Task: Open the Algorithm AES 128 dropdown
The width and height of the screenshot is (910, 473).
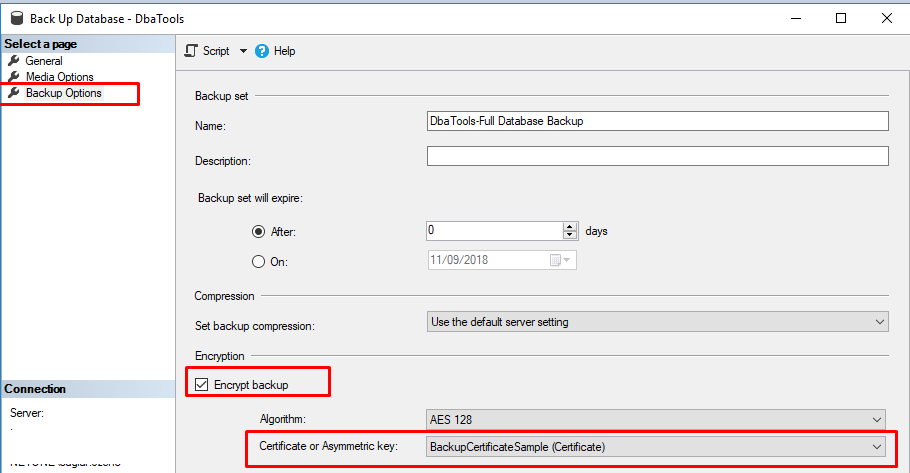Action: [876, 419]
